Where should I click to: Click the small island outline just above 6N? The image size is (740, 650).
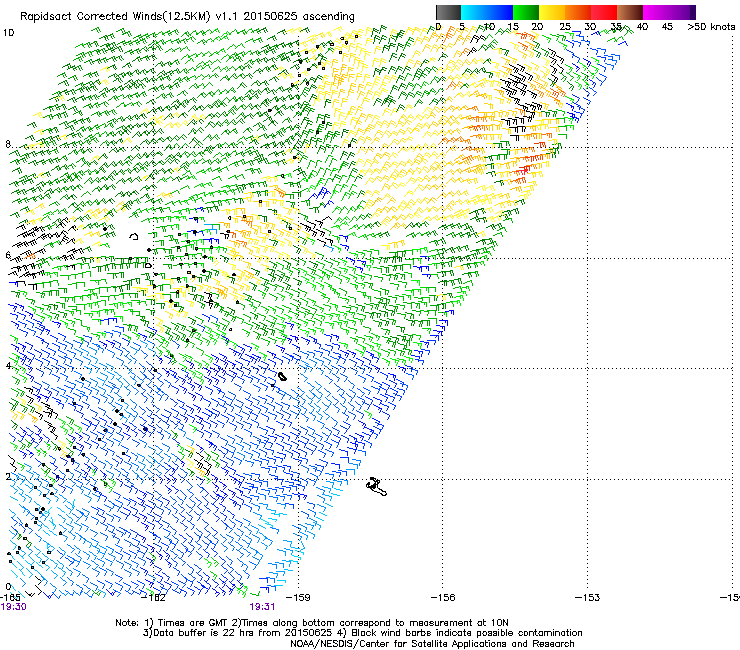pyautogui.click(x=134, y=236)
